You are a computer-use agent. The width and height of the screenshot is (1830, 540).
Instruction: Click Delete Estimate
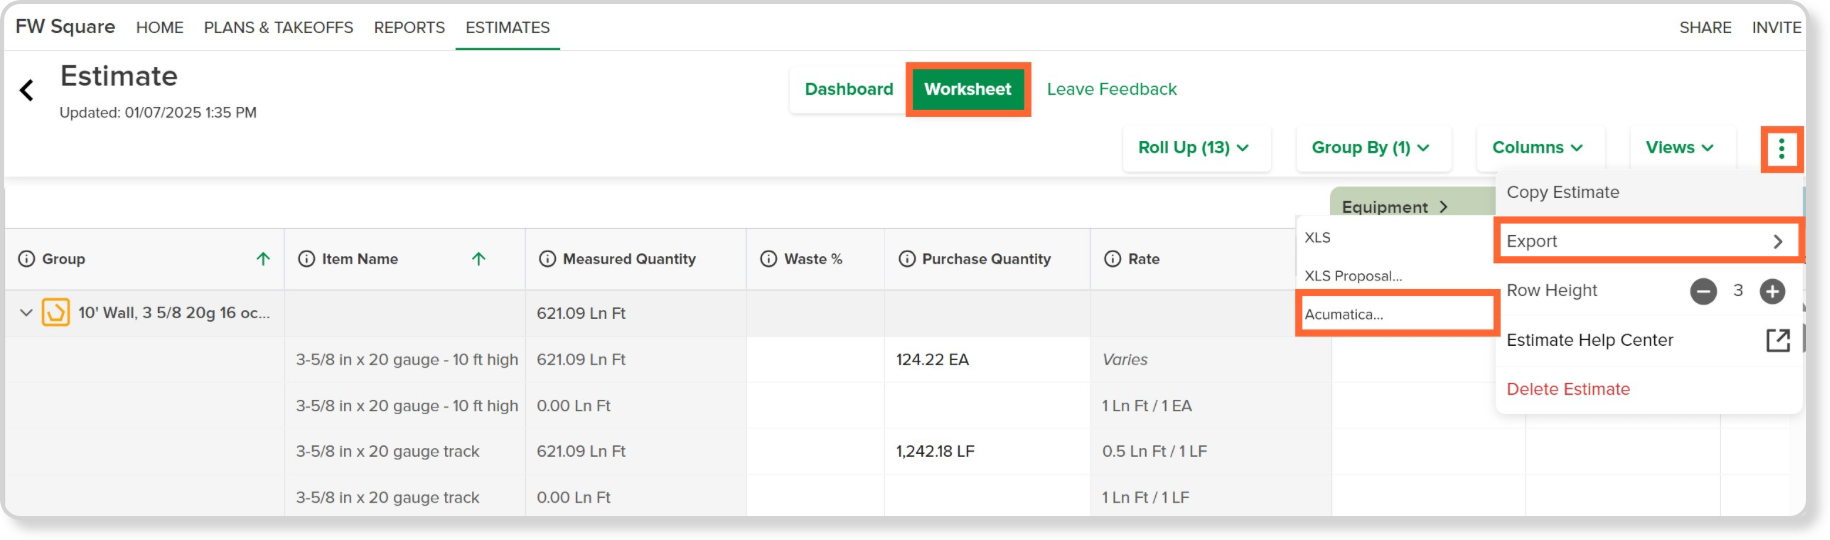point(1568,389)
